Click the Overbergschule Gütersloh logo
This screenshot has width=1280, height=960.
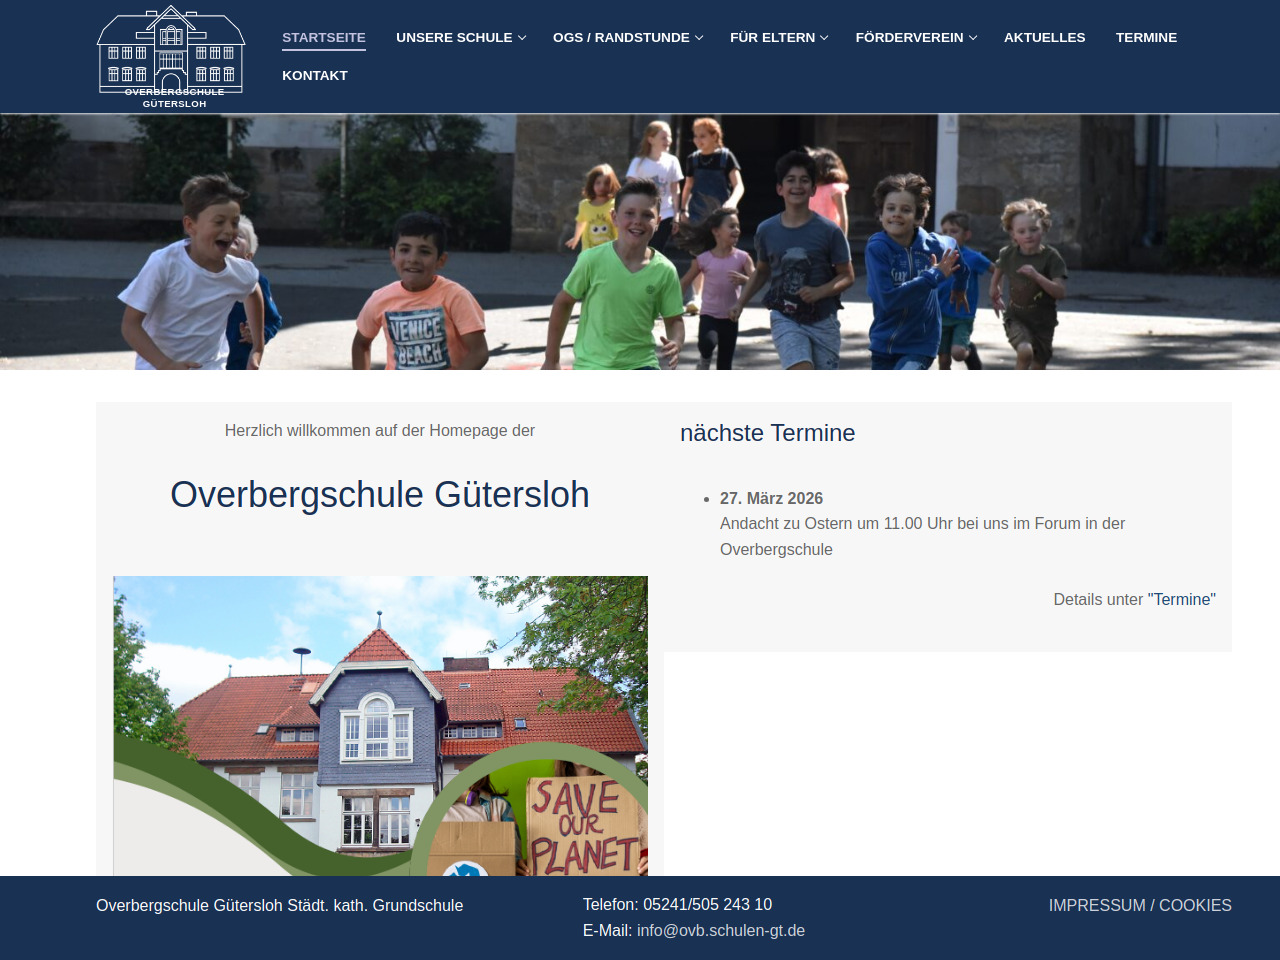[171, 57]
